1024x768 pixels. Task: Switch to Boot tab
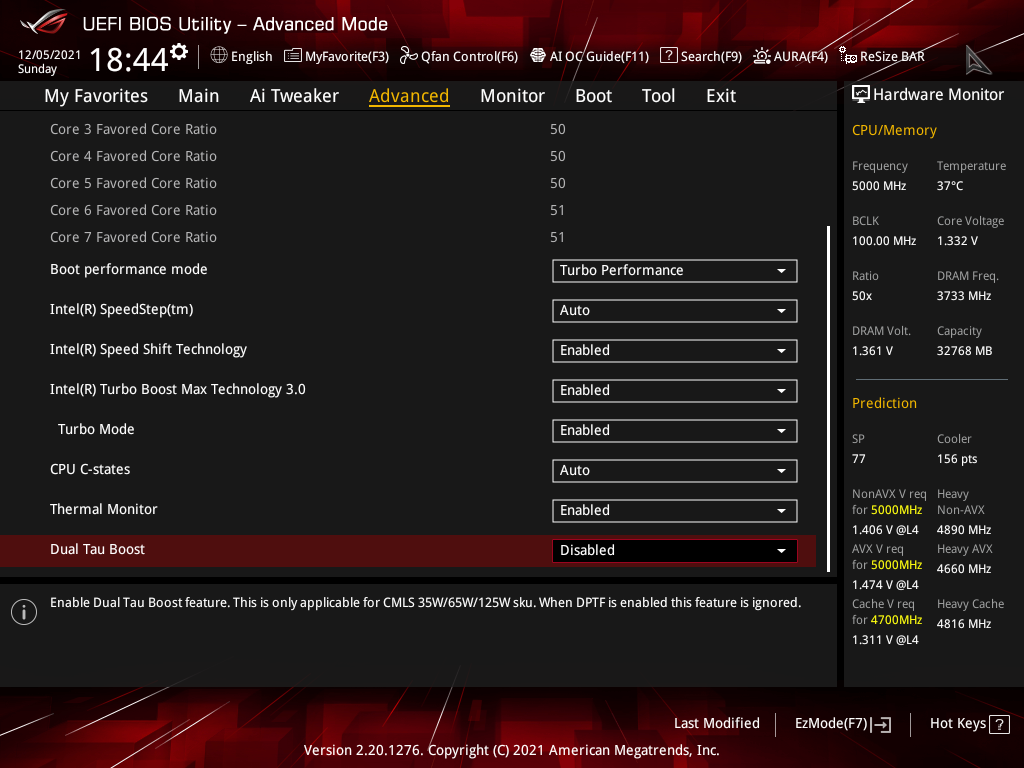click(x=593, y=96)
